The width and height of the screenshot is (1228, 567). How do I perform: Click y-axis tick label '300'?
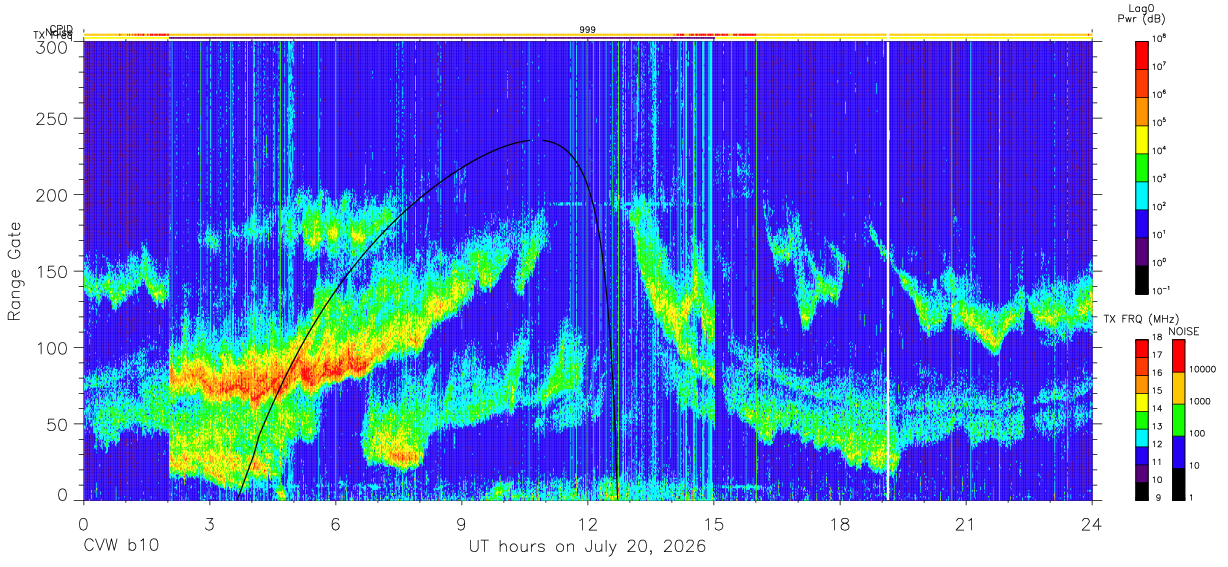coord(52,47)
